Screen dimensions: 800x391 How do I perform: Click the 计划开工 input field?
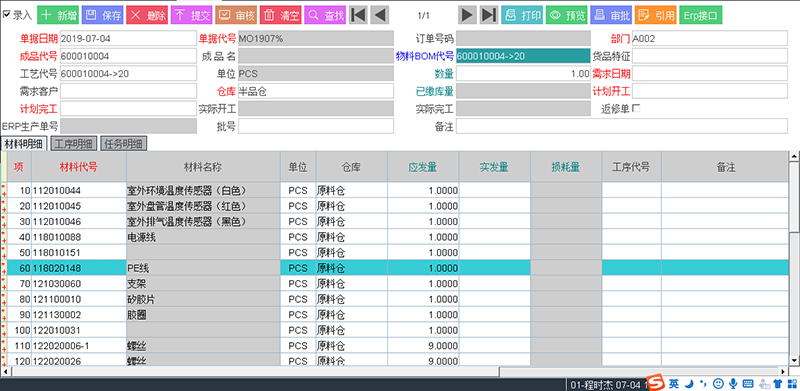click(710, 91)
